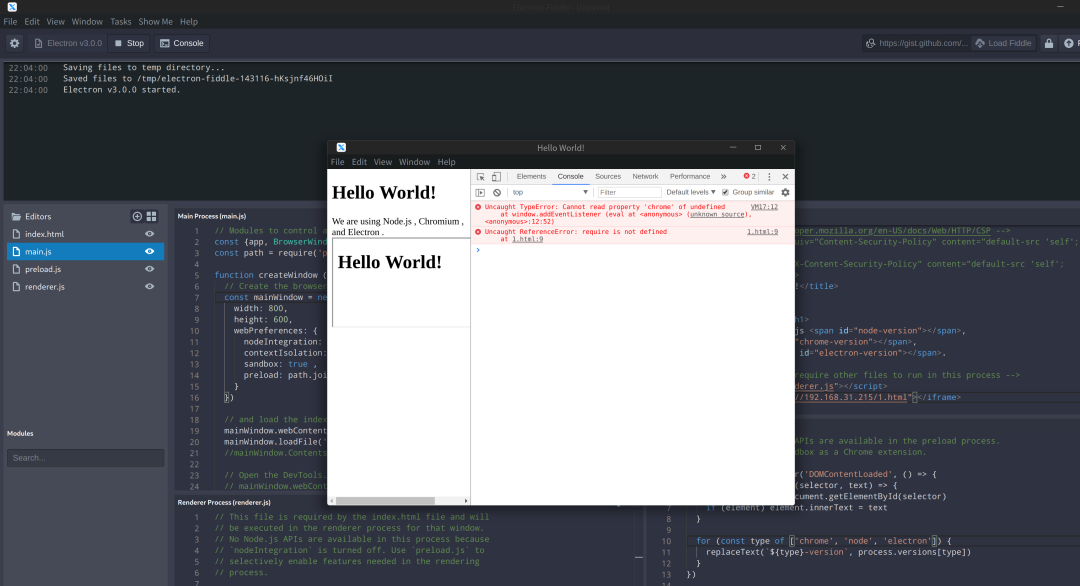Click the Hello World window app icon

(341, 147)
